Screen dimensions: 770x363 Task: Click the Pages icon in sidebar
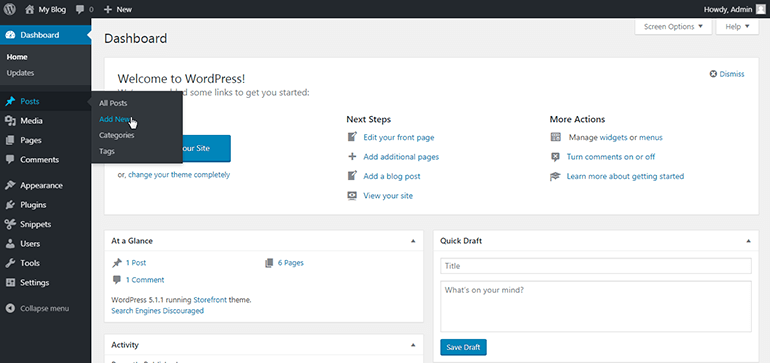(10, 140)
